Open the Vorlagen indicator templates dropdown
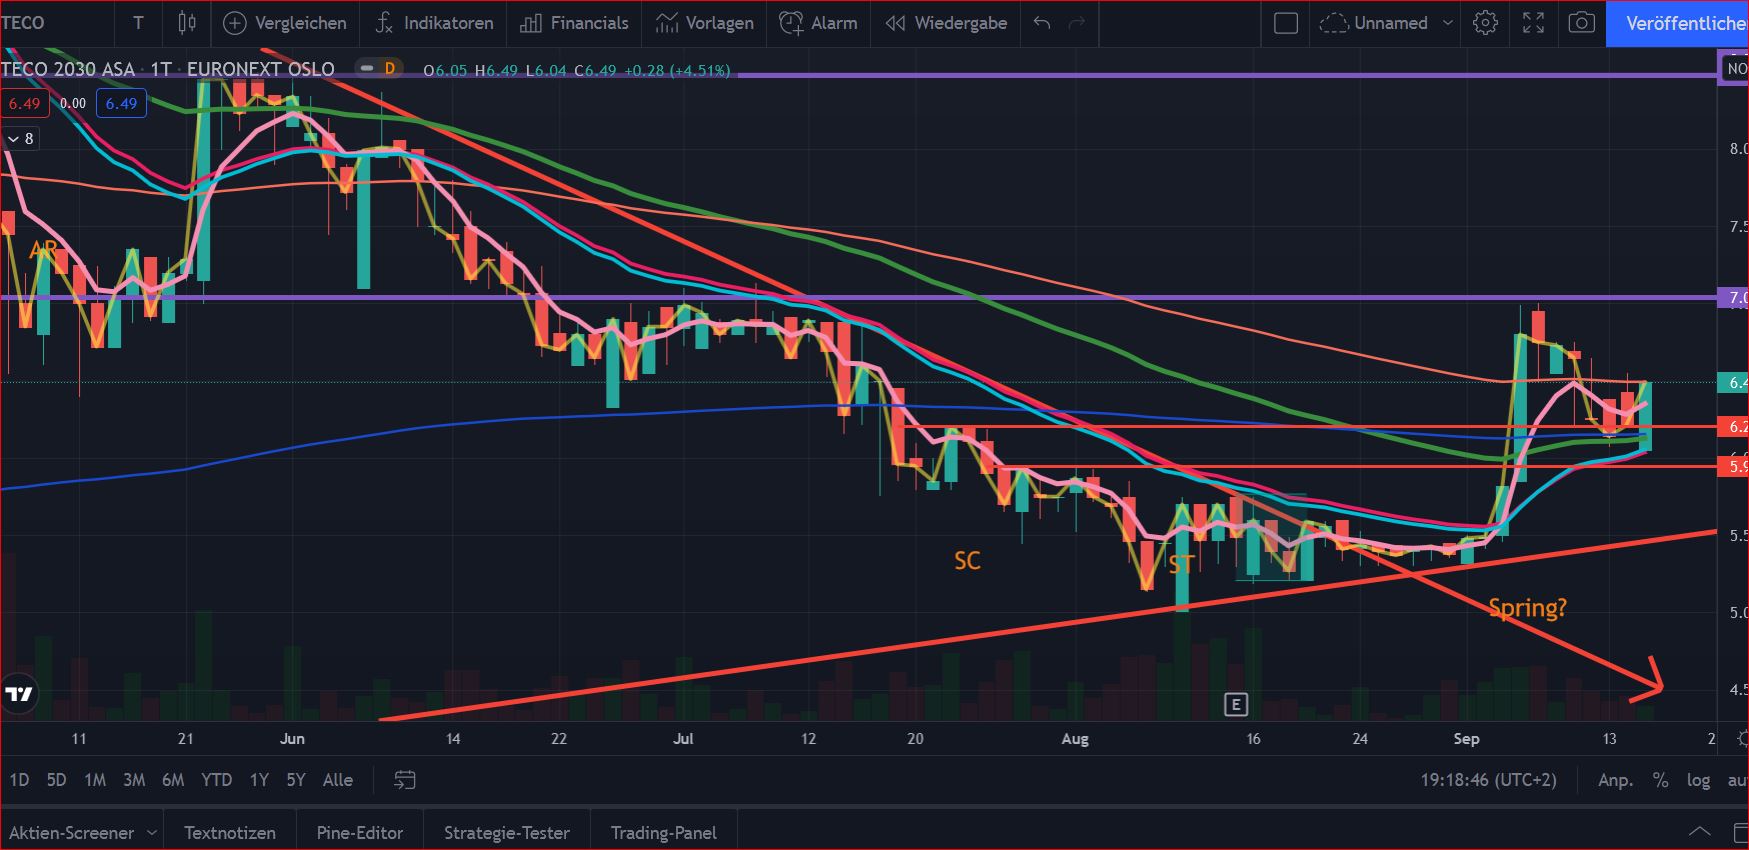Viewport: 1749px width, 850px height. click(705, 23)
